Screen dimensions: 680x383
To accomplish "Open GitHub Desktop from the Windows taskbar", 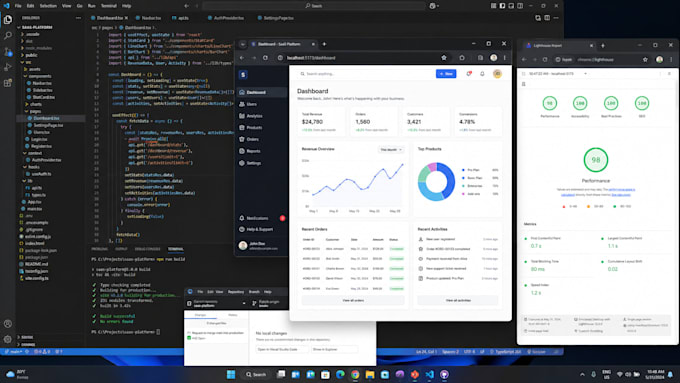I will [x=444, y=374].
